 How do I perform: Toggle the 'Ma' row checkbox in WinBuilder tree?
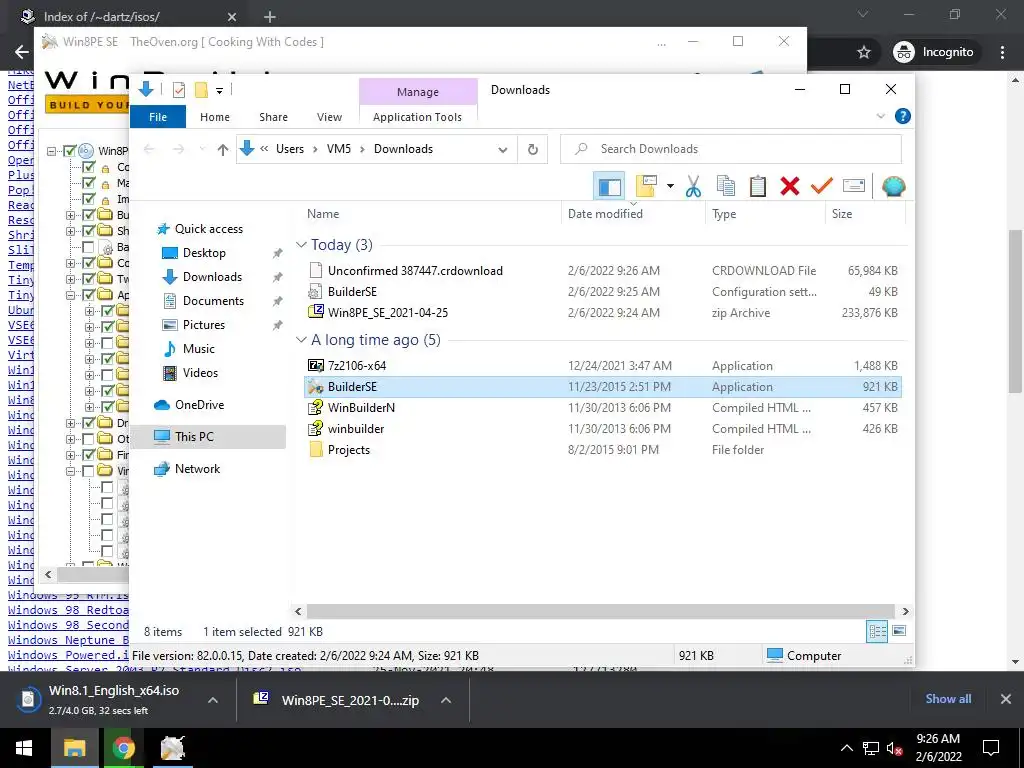89,183
